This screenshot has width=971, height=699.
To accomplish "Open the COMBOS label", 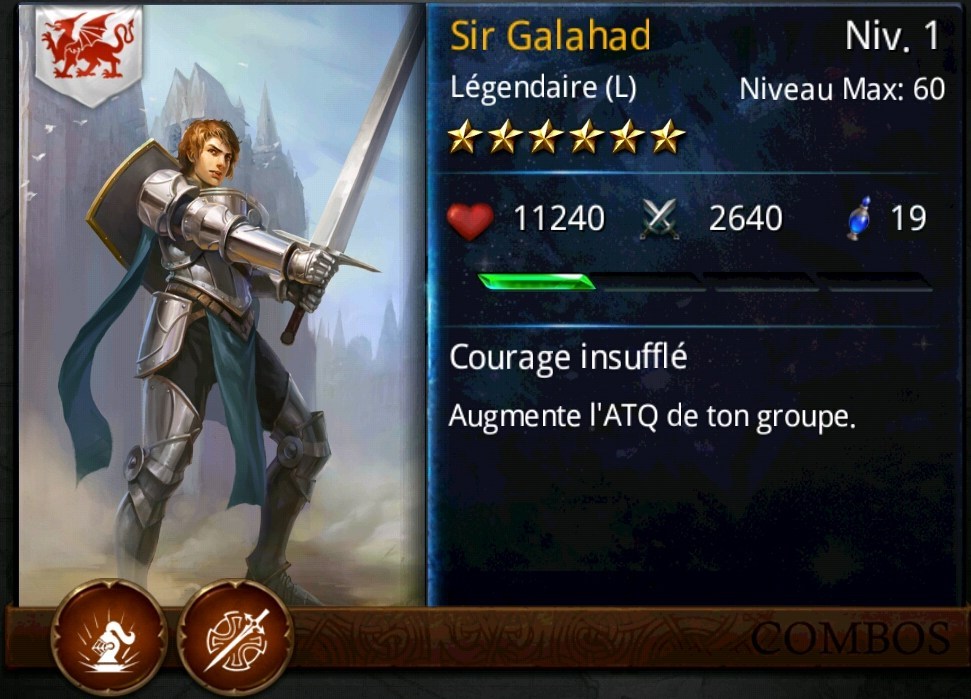I will point(850,638).
